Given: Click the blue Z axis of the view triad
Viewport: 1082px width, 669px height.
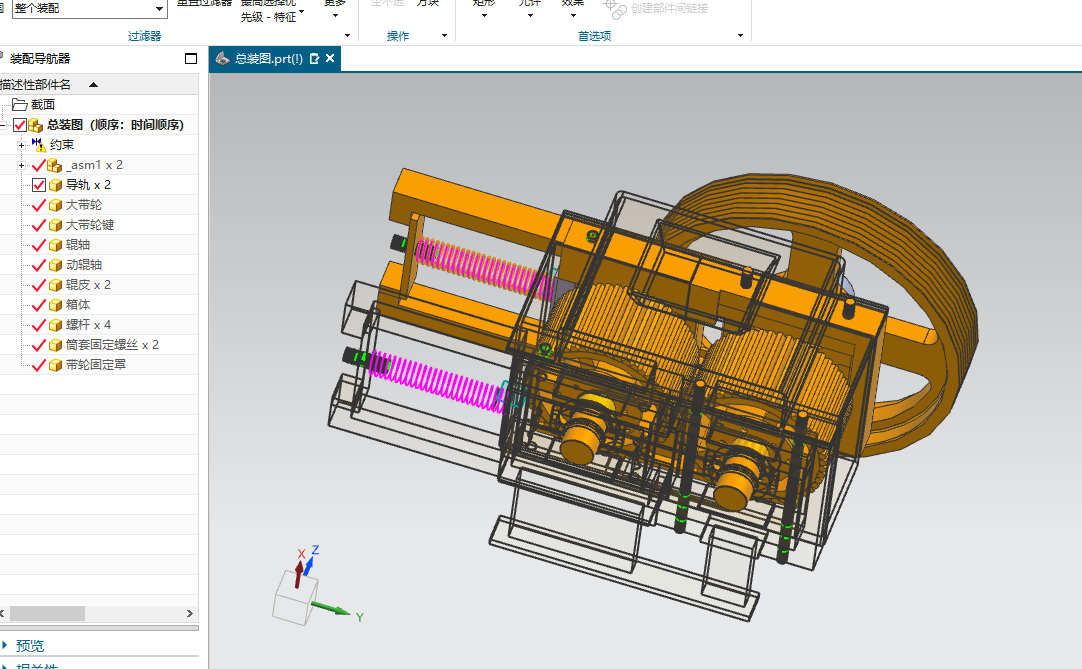Looking at the screenshot, I should point(309,566).
